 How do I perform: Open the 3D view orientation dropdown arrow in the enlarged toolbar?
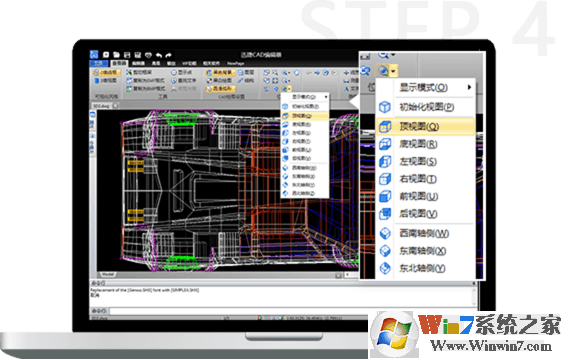394,70
